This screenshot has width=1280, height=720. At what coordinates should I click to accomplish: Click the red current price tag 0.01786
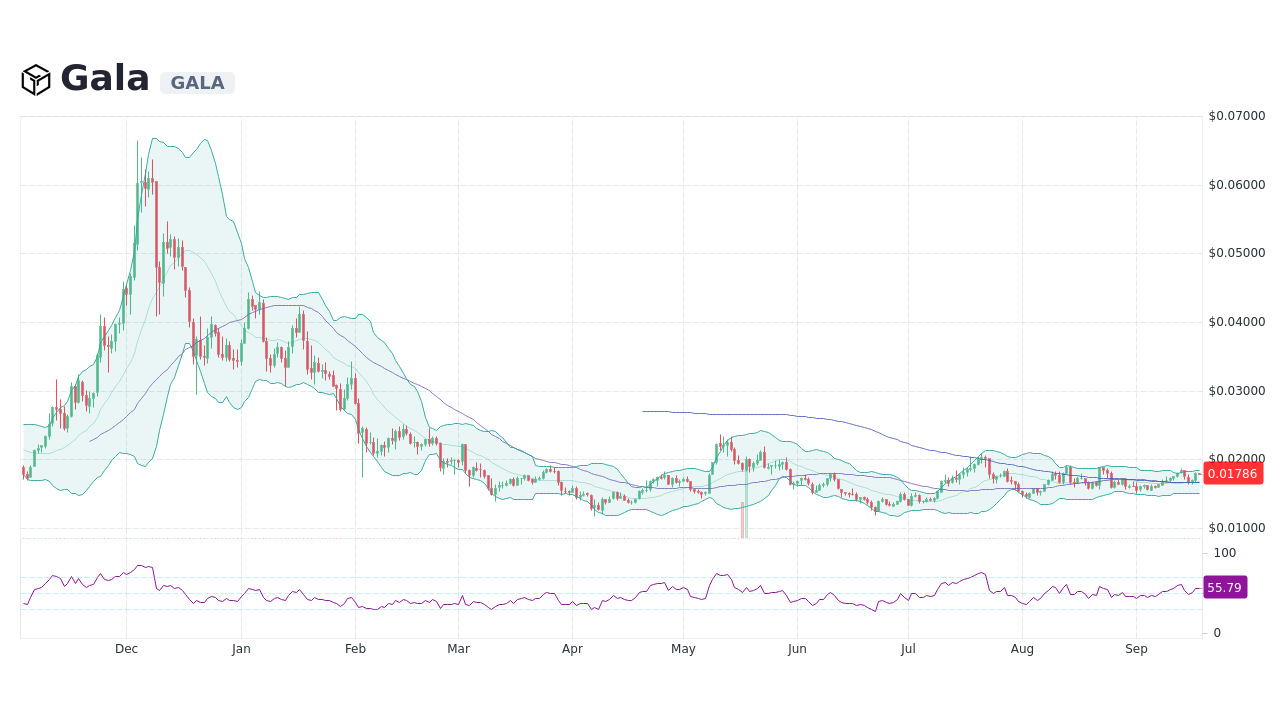tap(1235, 474)
